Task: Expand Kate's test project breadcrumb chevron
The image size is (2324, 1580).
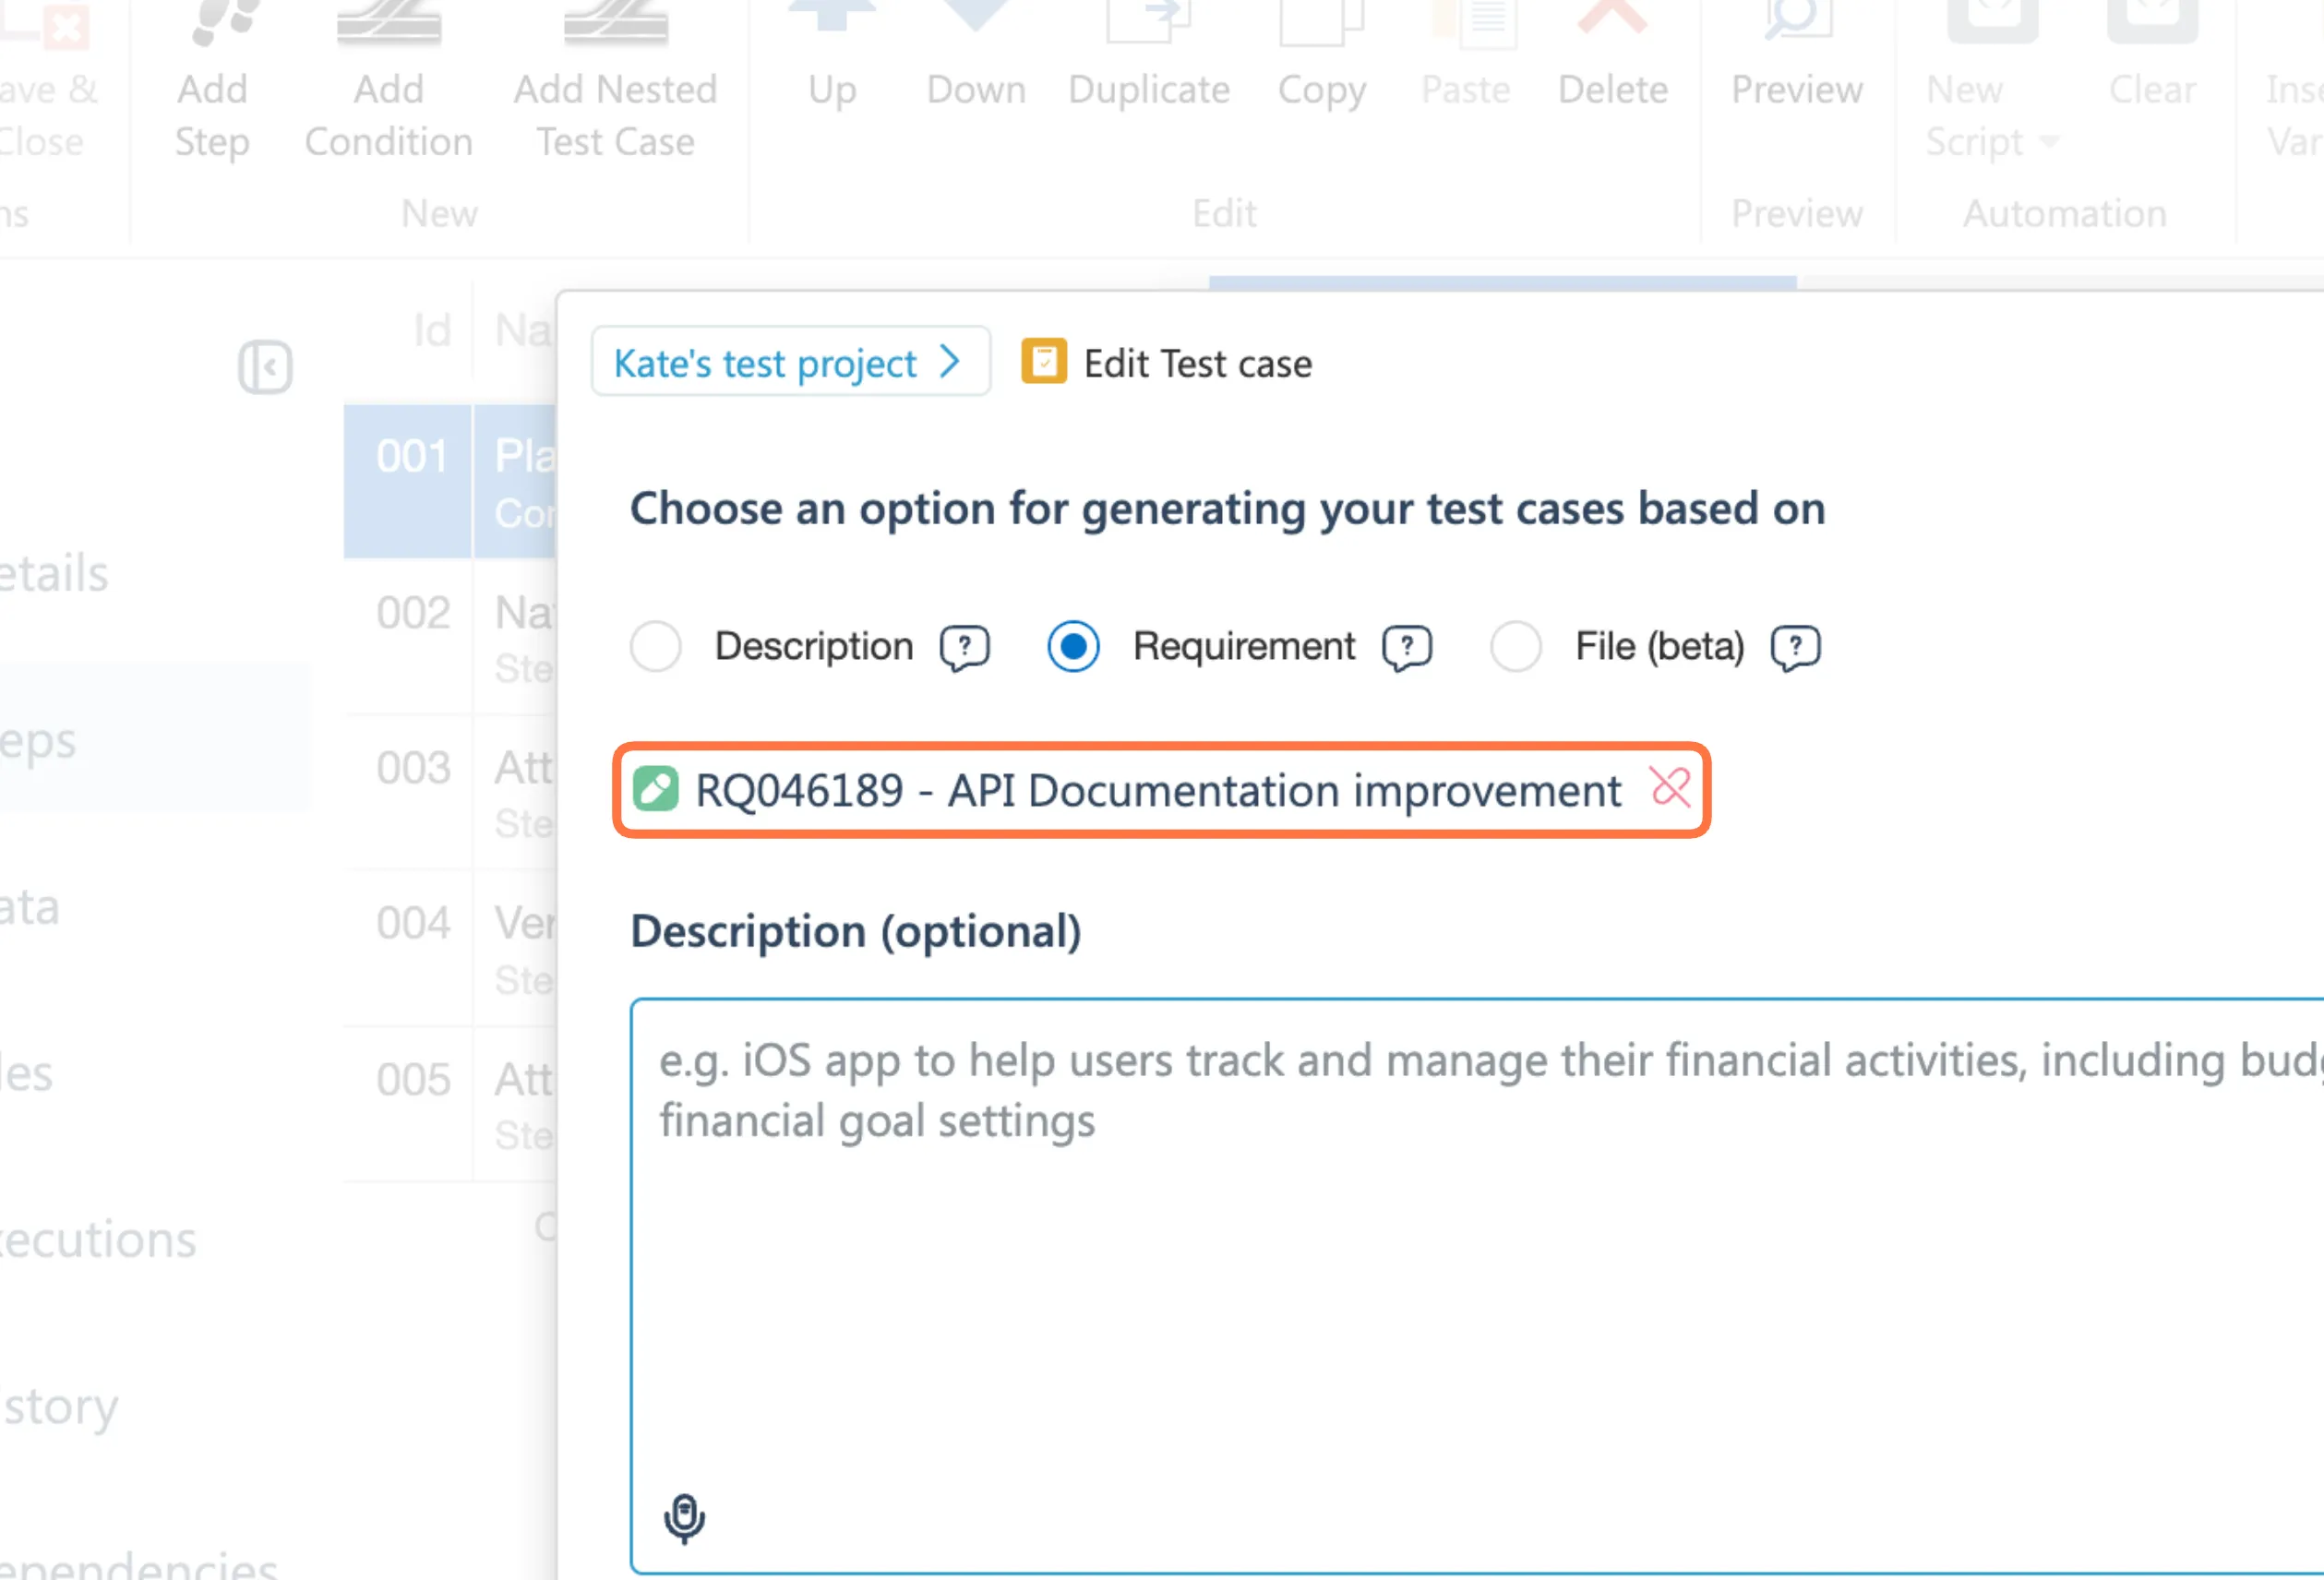Action: pos(950,362)
